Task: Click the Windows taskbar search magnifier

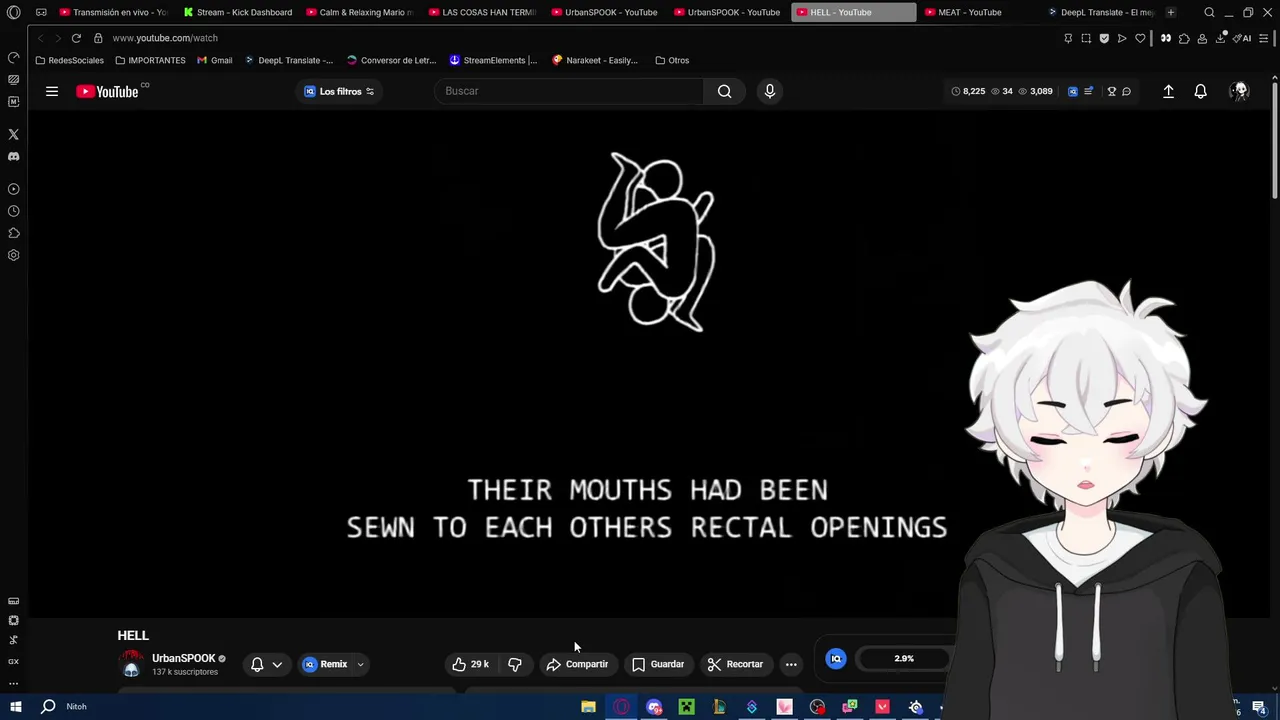Action: (47, 706)
